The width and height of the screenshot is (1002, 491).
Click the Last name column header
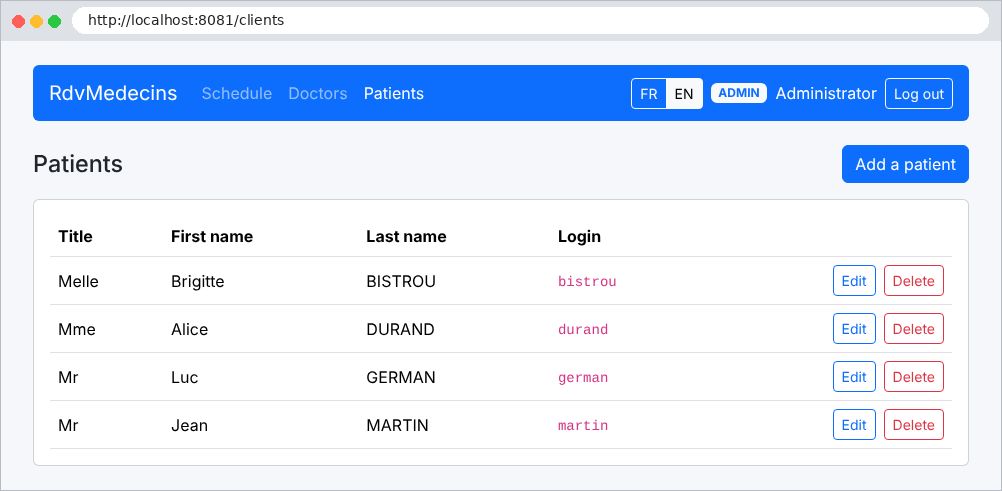click(406, 237)
